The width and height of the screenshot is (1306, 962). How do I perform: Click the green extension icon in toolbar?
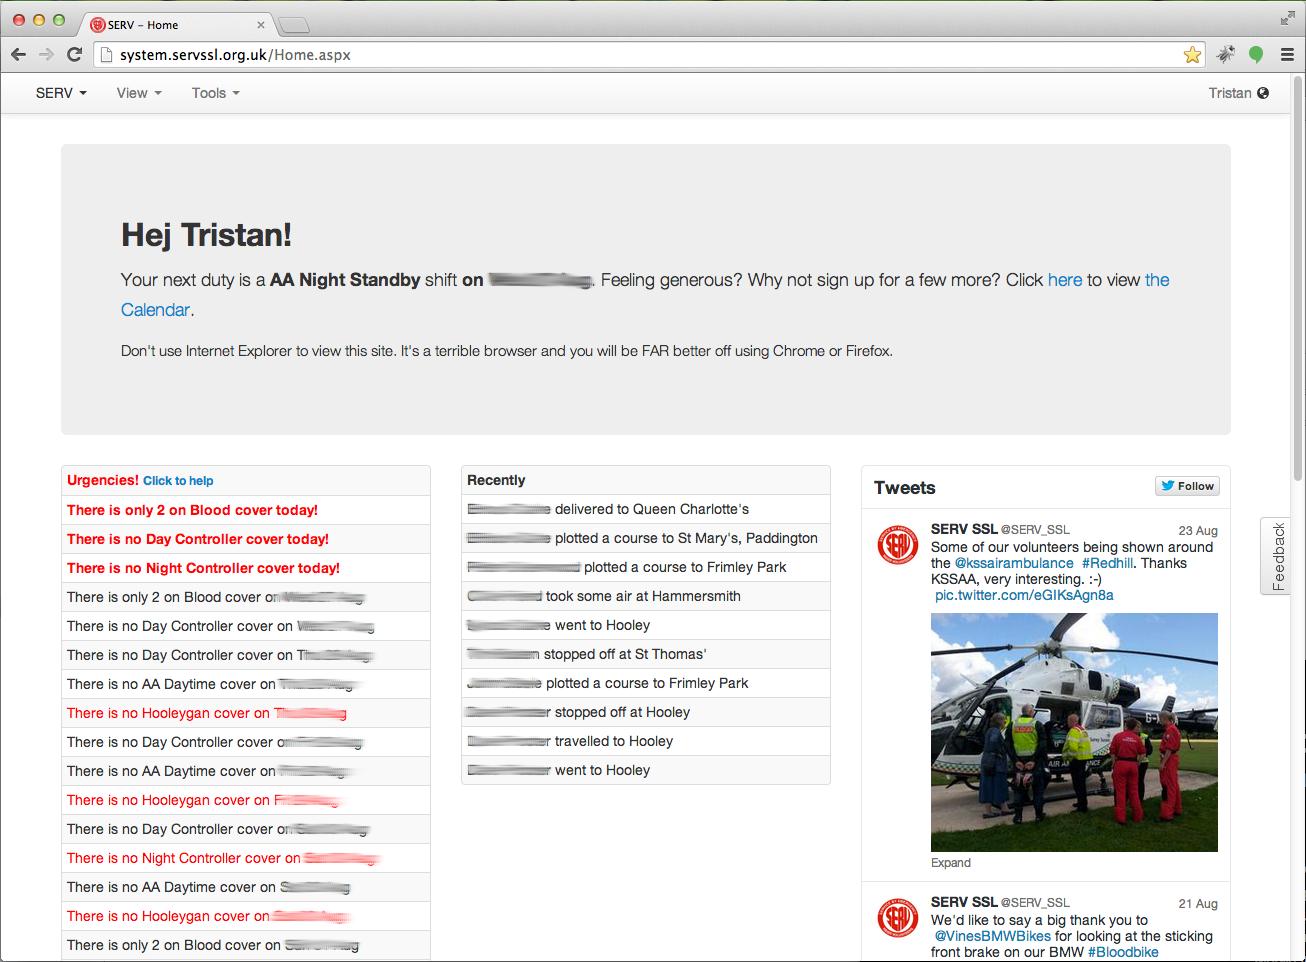tap(1256, 55)
